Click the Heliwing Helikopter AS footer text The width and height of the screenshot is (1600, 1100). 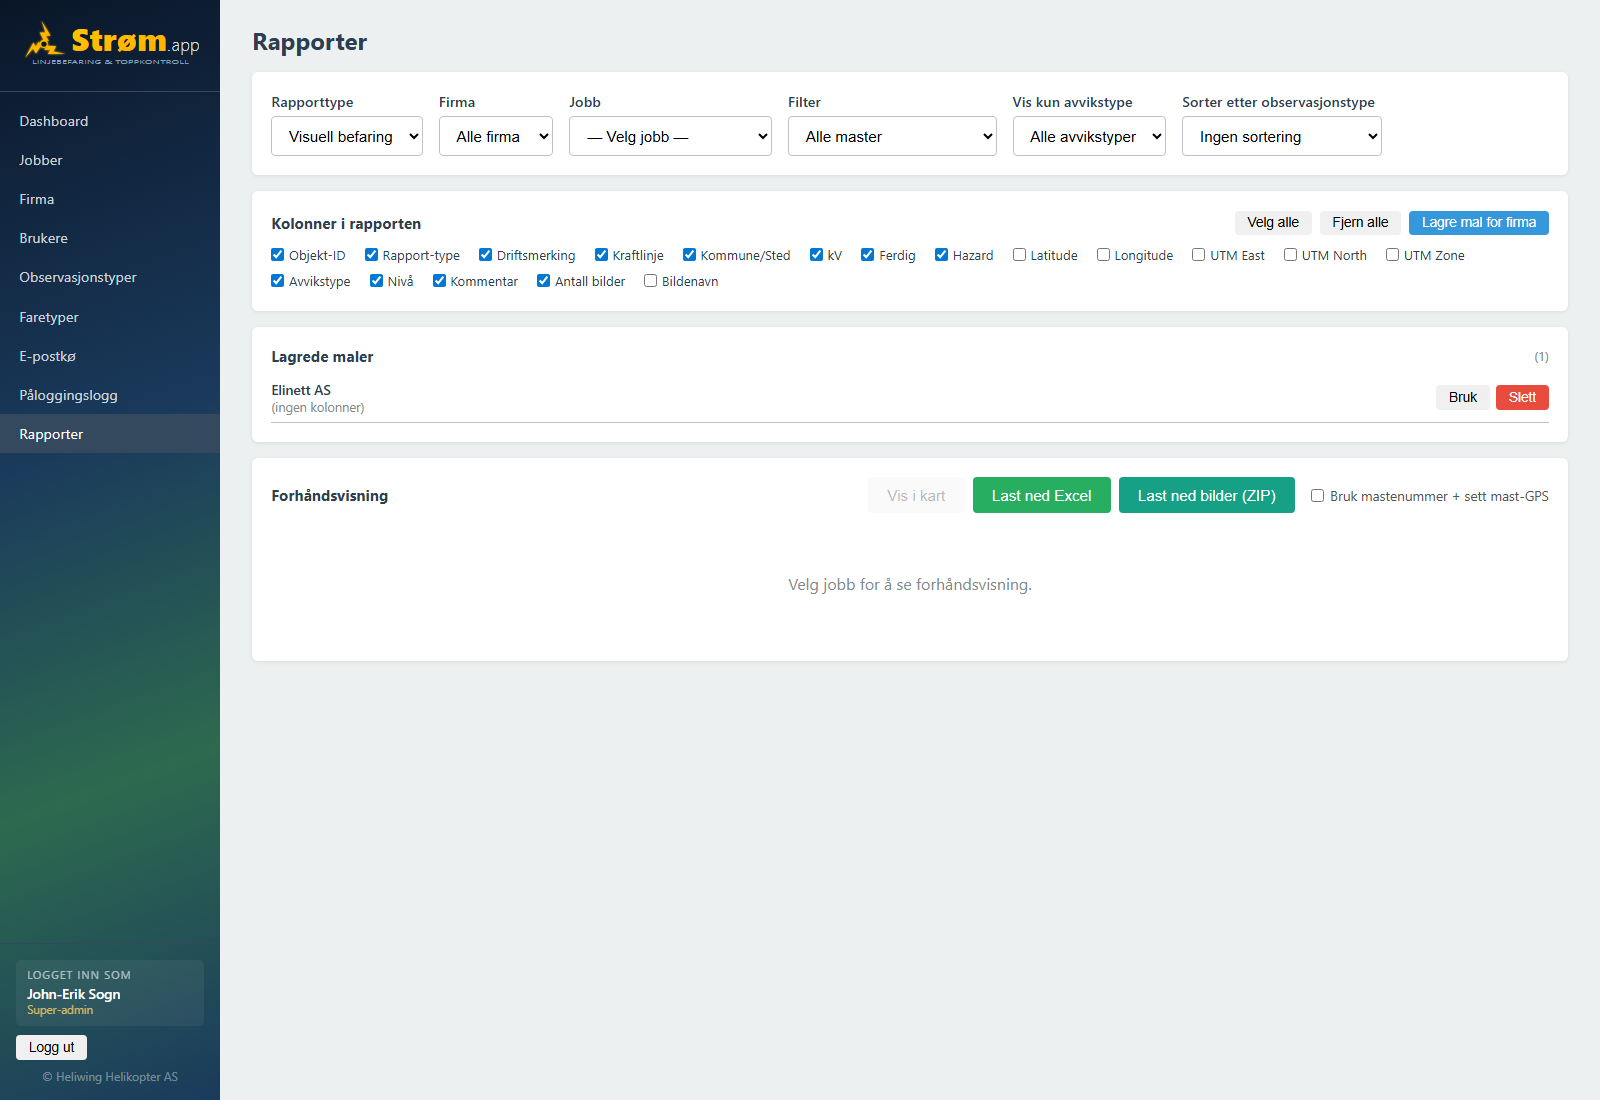point(110,1077)
